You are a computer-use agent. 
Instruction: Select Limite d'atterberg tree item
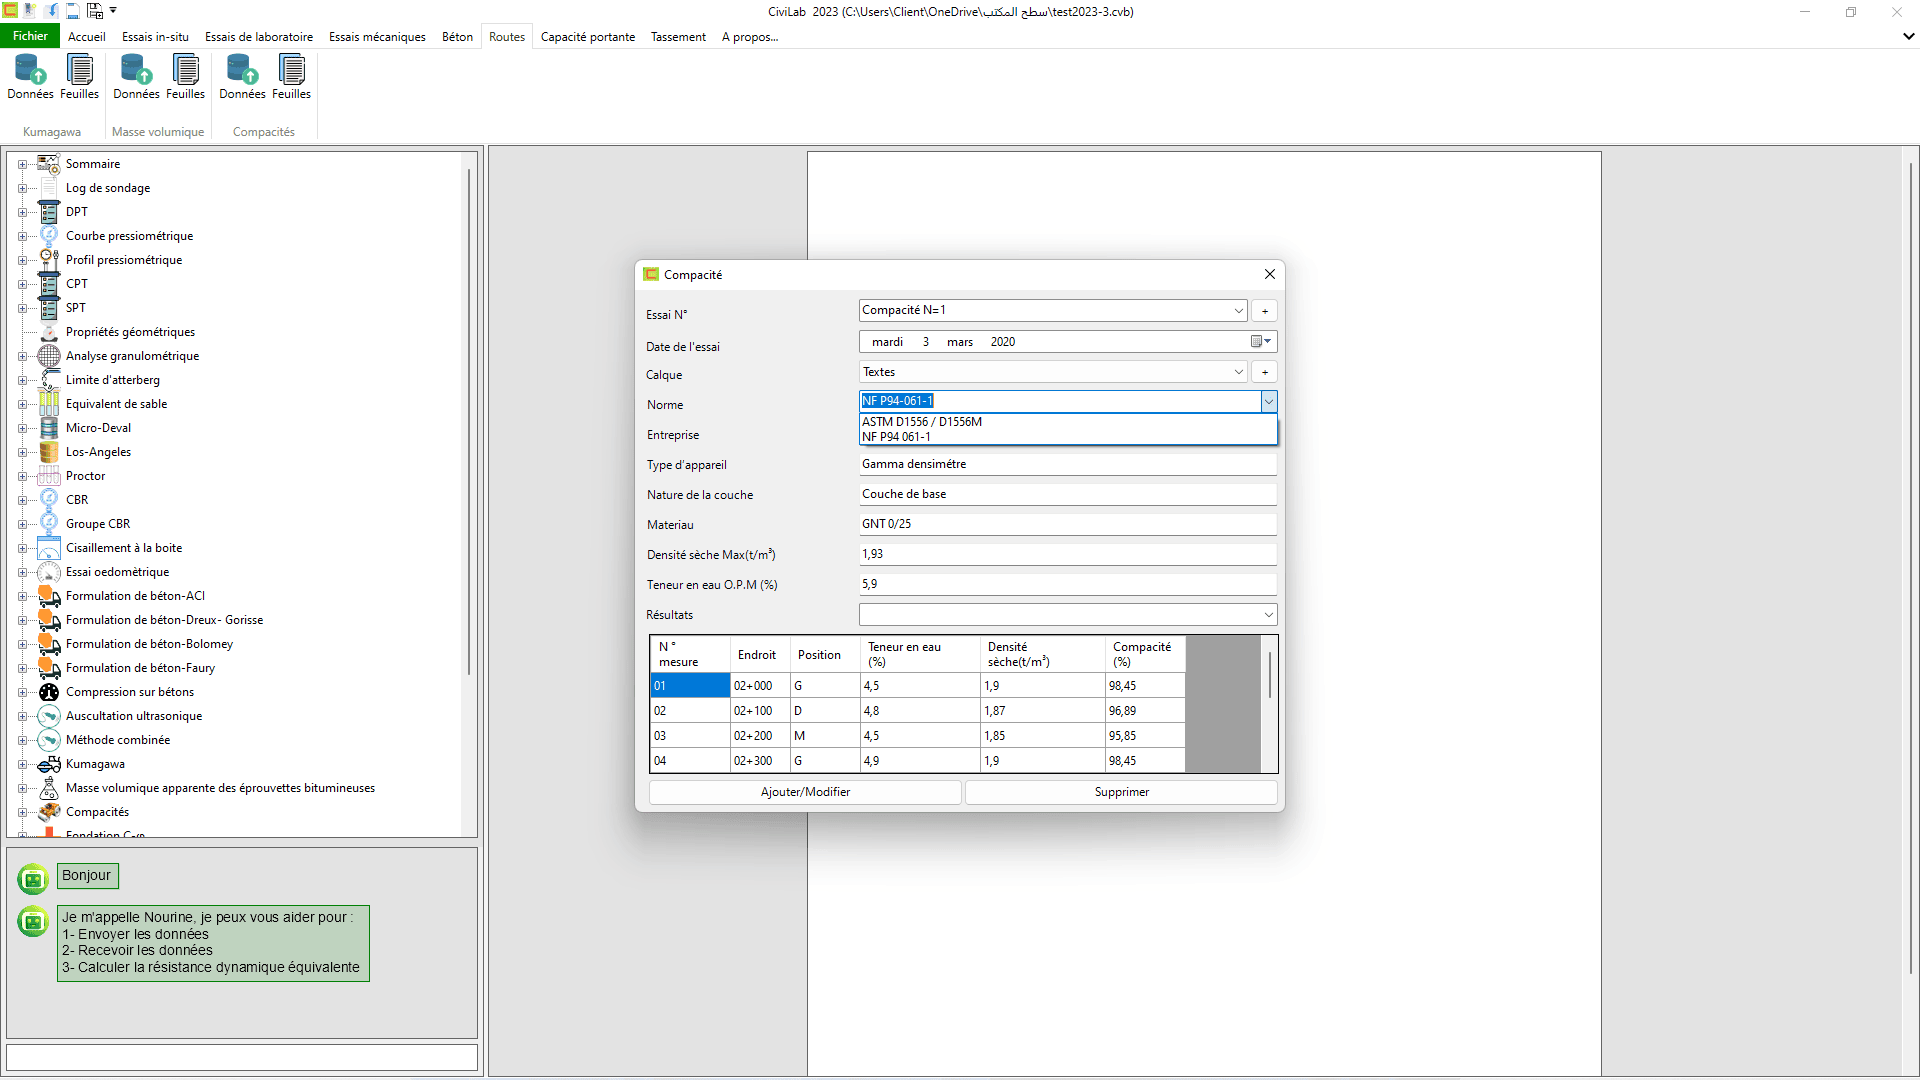tap(113, 380)
